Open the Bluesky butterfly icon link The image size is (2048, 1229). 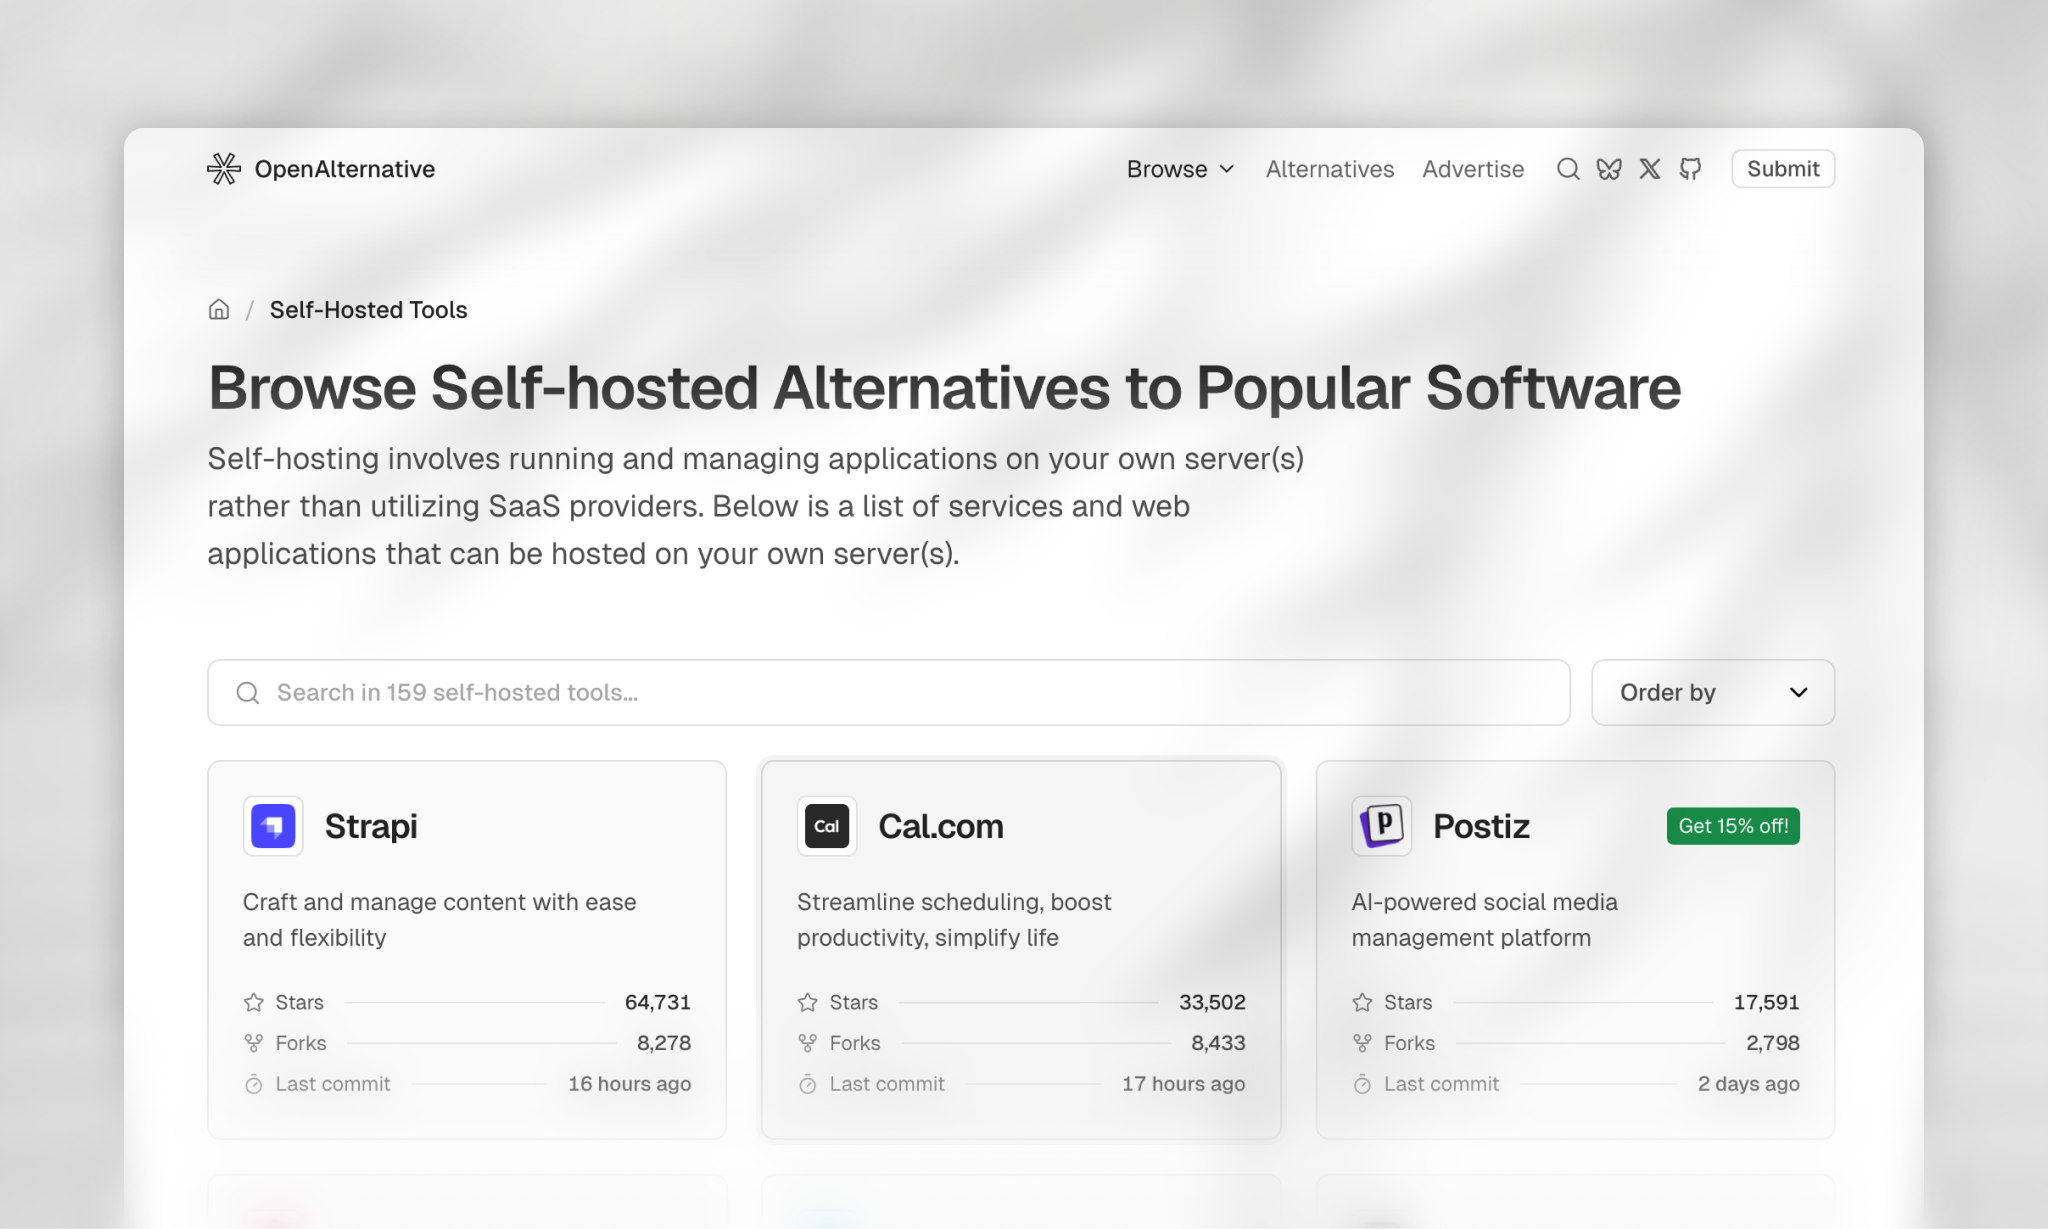point(1609,169)
